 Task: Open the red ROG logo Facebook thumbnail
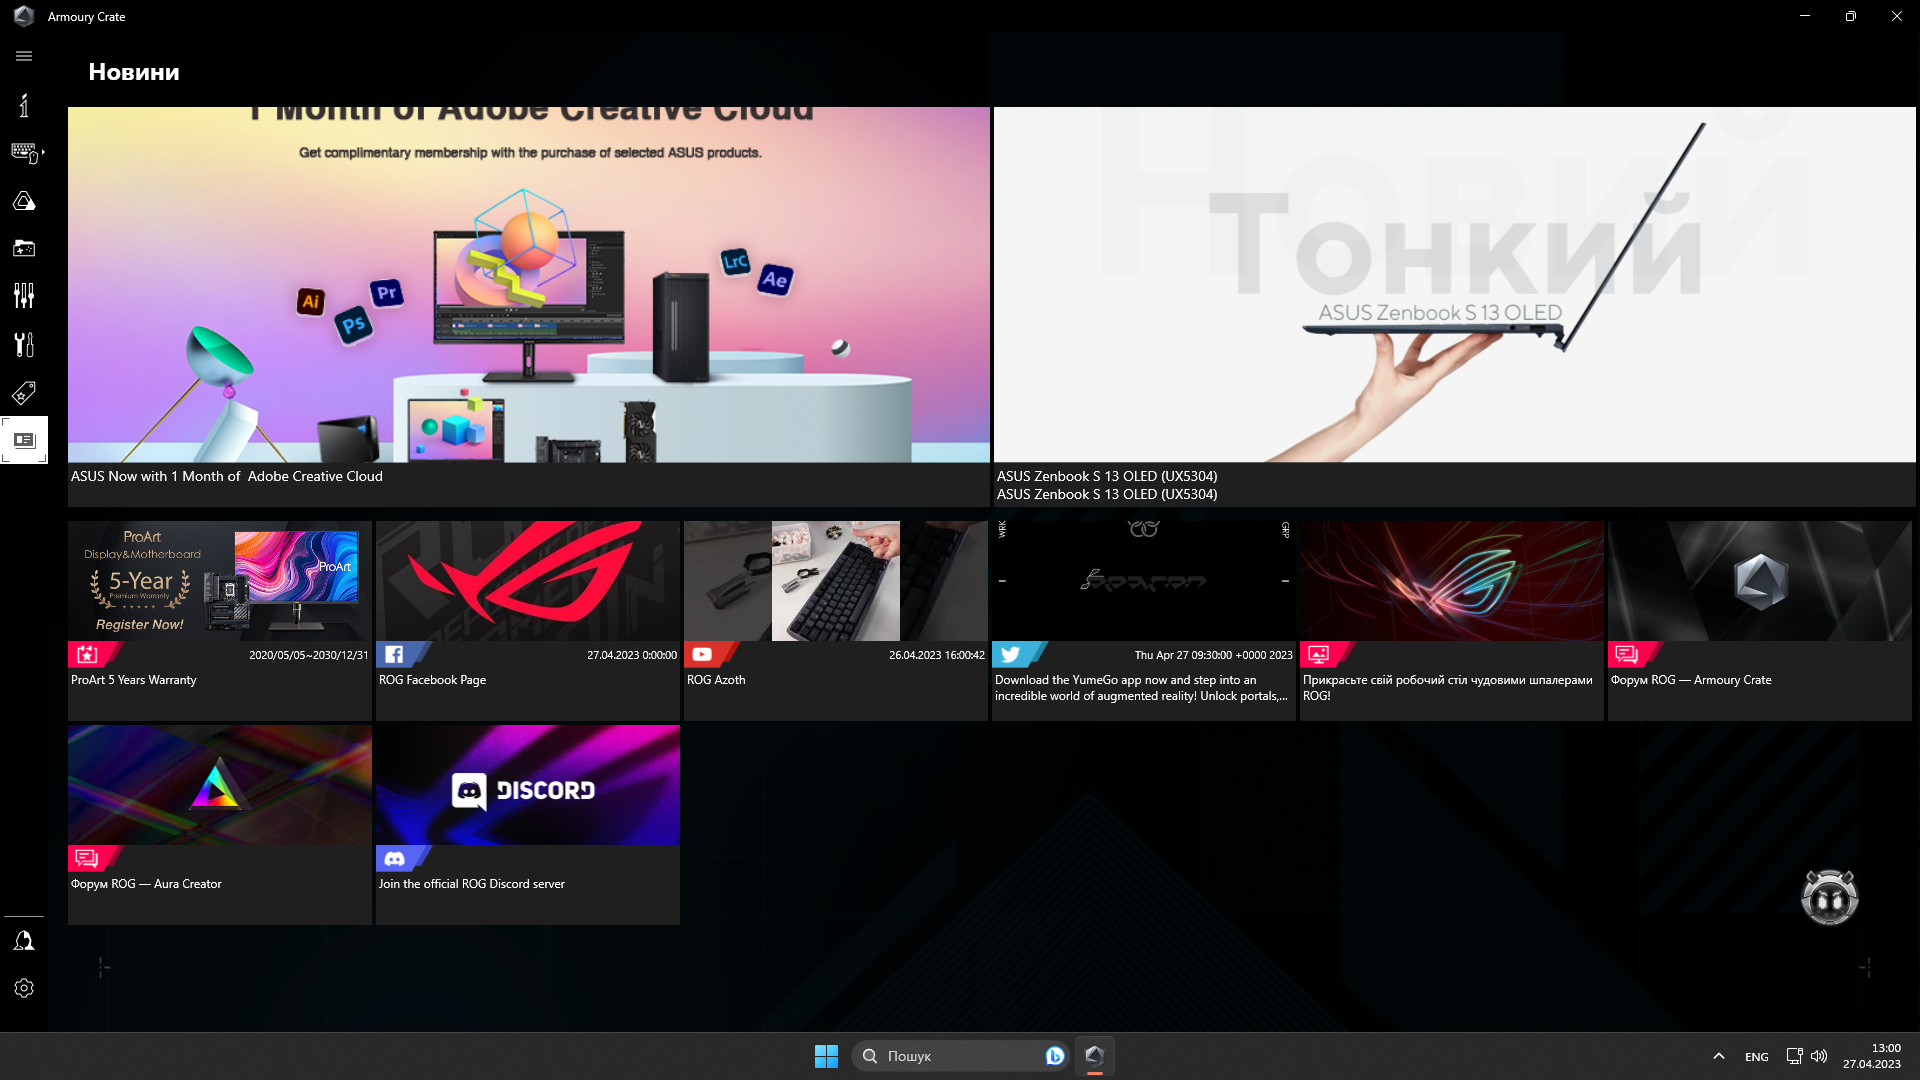click(527, 581)
